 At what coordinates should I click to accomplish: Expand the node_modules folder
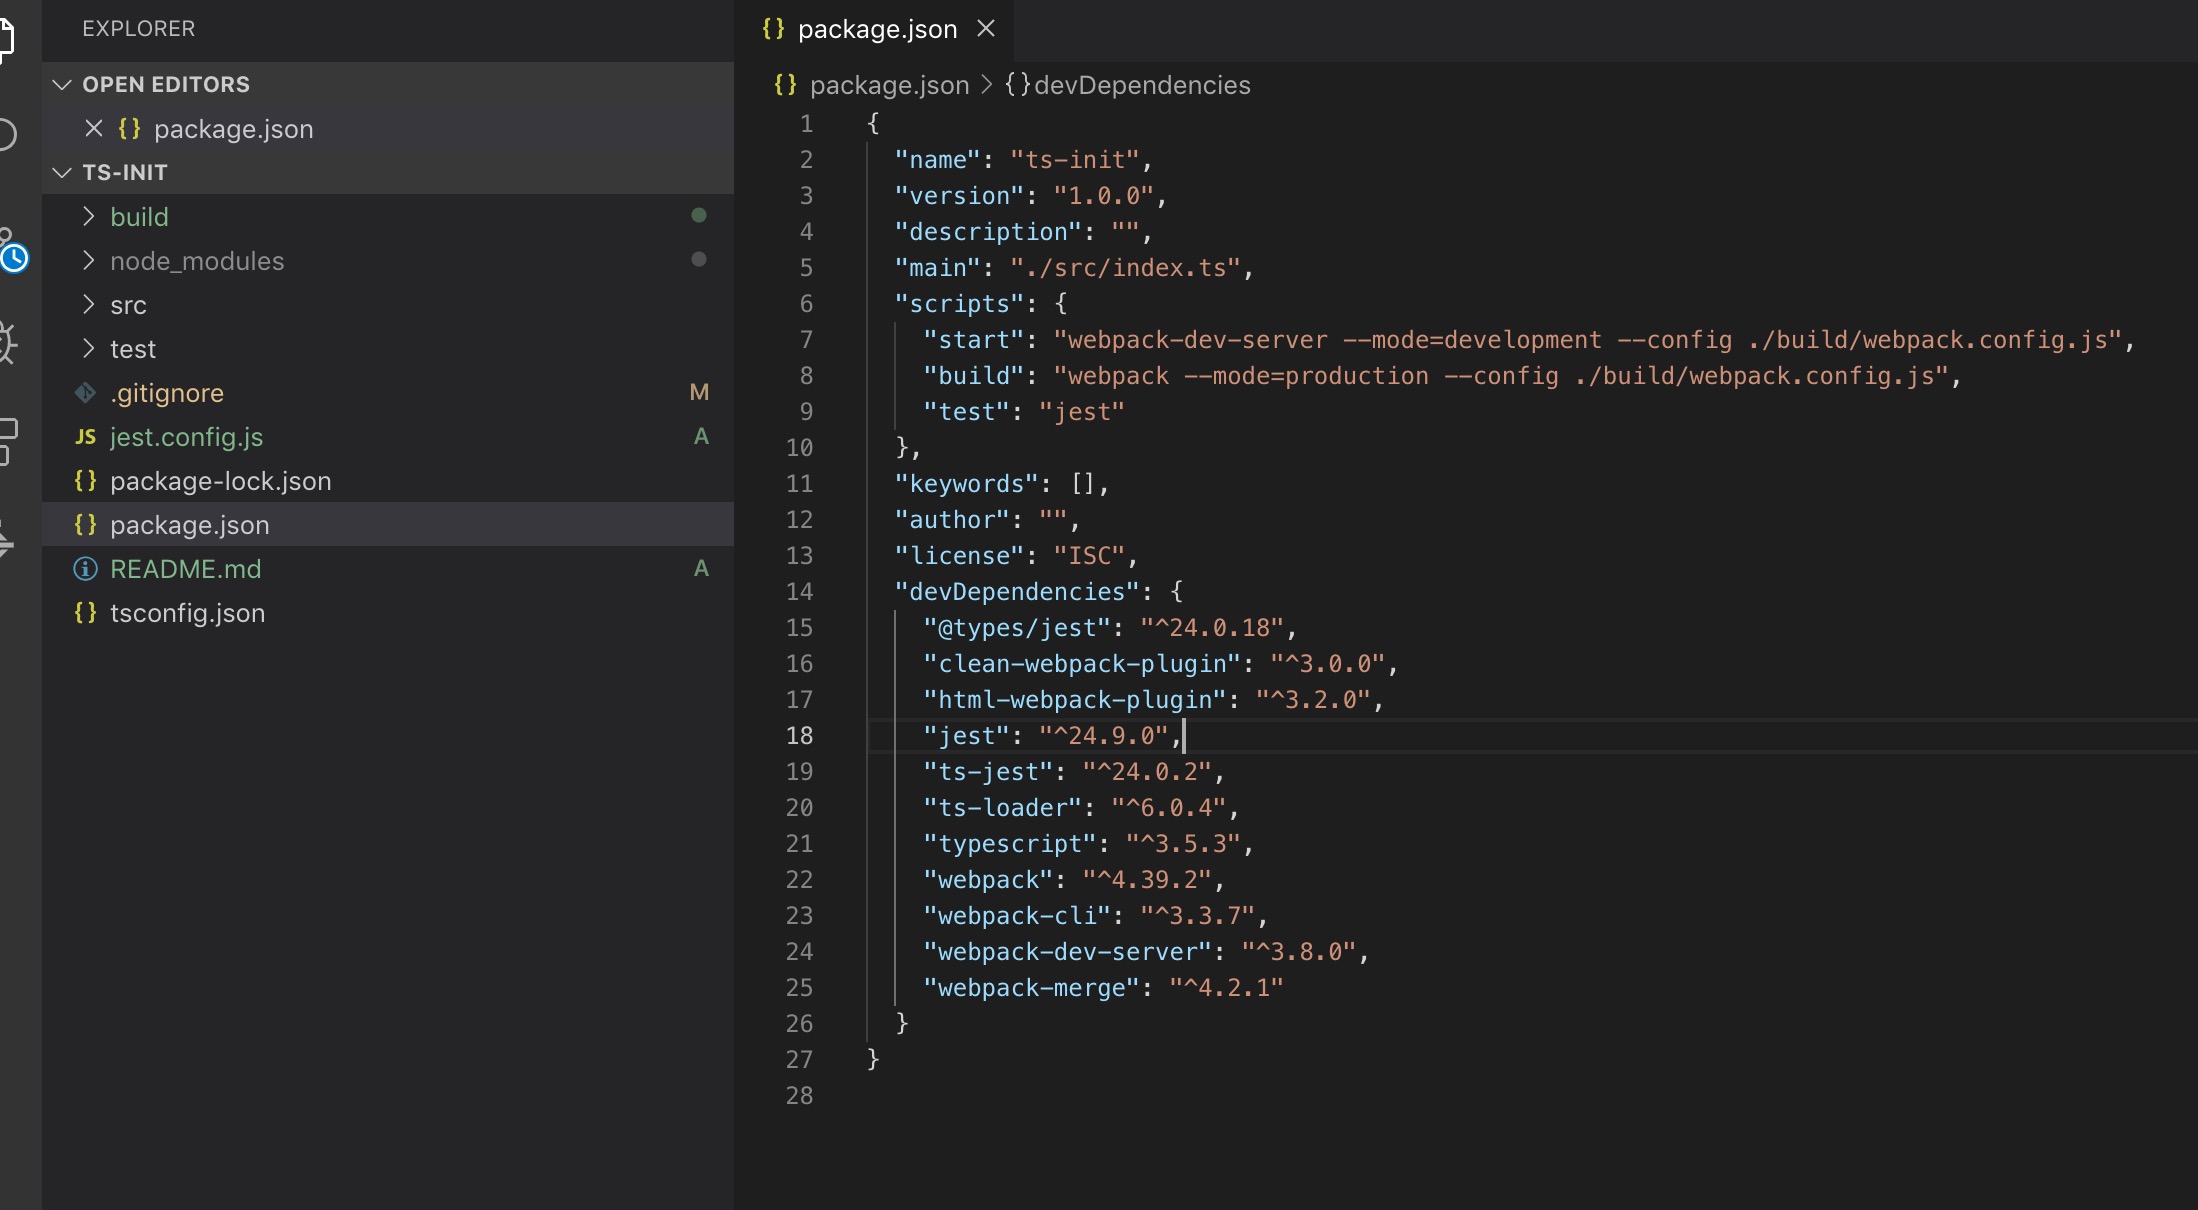tap(196, 261)
